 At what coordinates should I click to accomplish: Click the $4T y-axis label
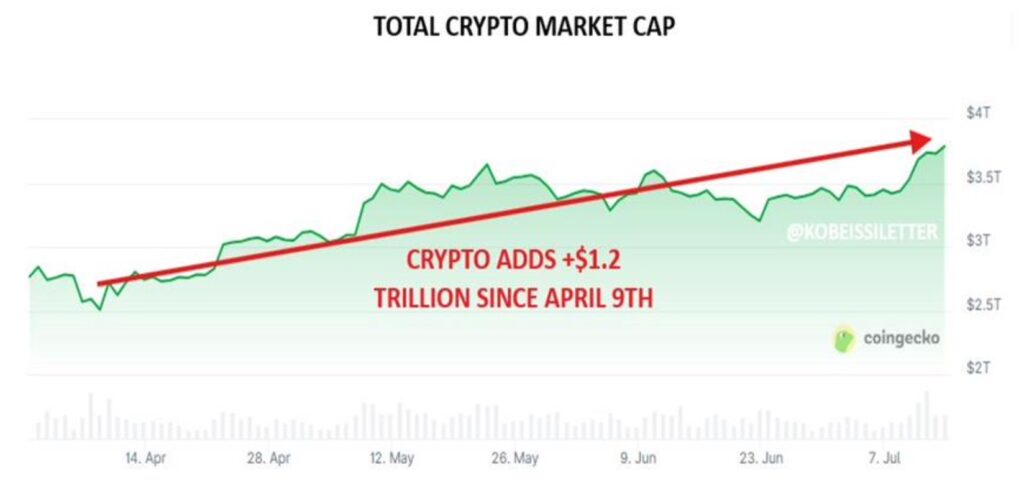point(978,113)
